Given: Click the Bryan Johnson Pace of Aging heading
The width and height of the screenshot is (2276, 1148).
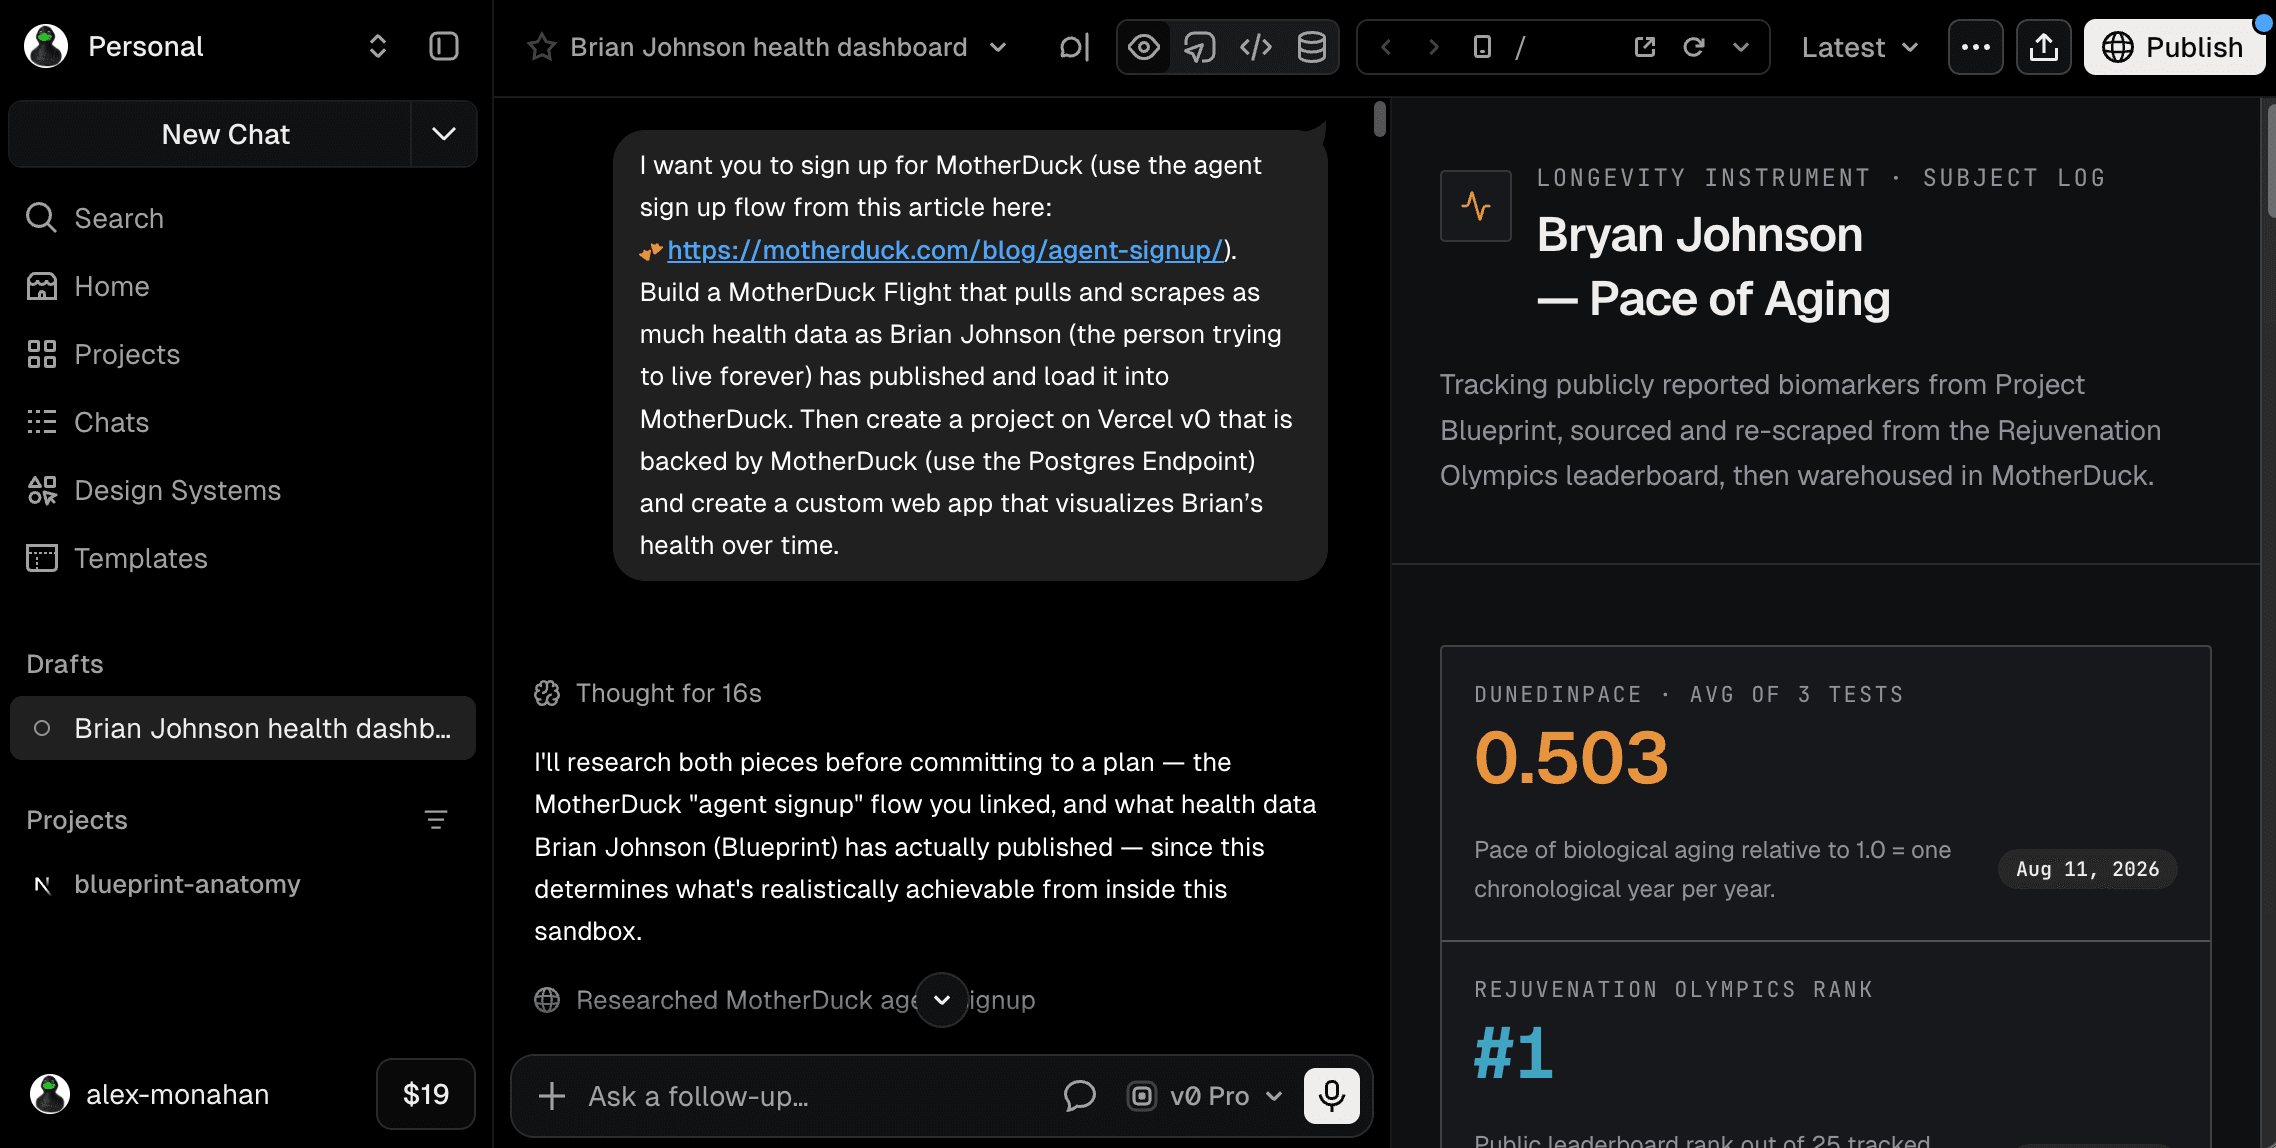Looking at the screenshot, I should click(x=1714, y=266).
